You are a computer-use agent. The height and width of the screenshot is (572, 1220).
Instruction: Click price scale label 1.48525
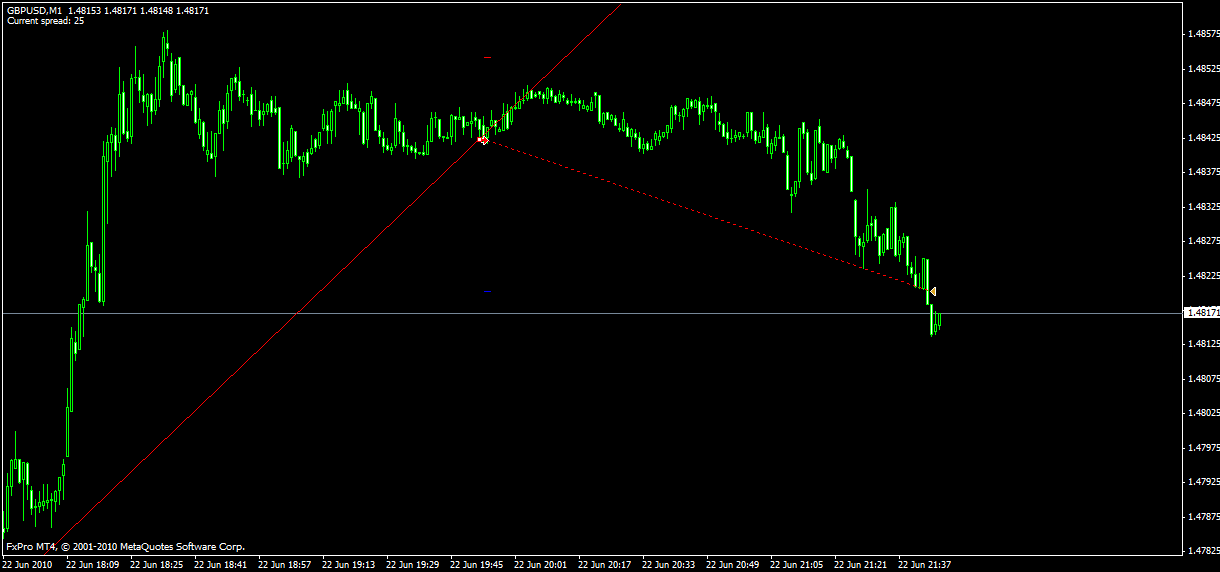point(1203,69)
